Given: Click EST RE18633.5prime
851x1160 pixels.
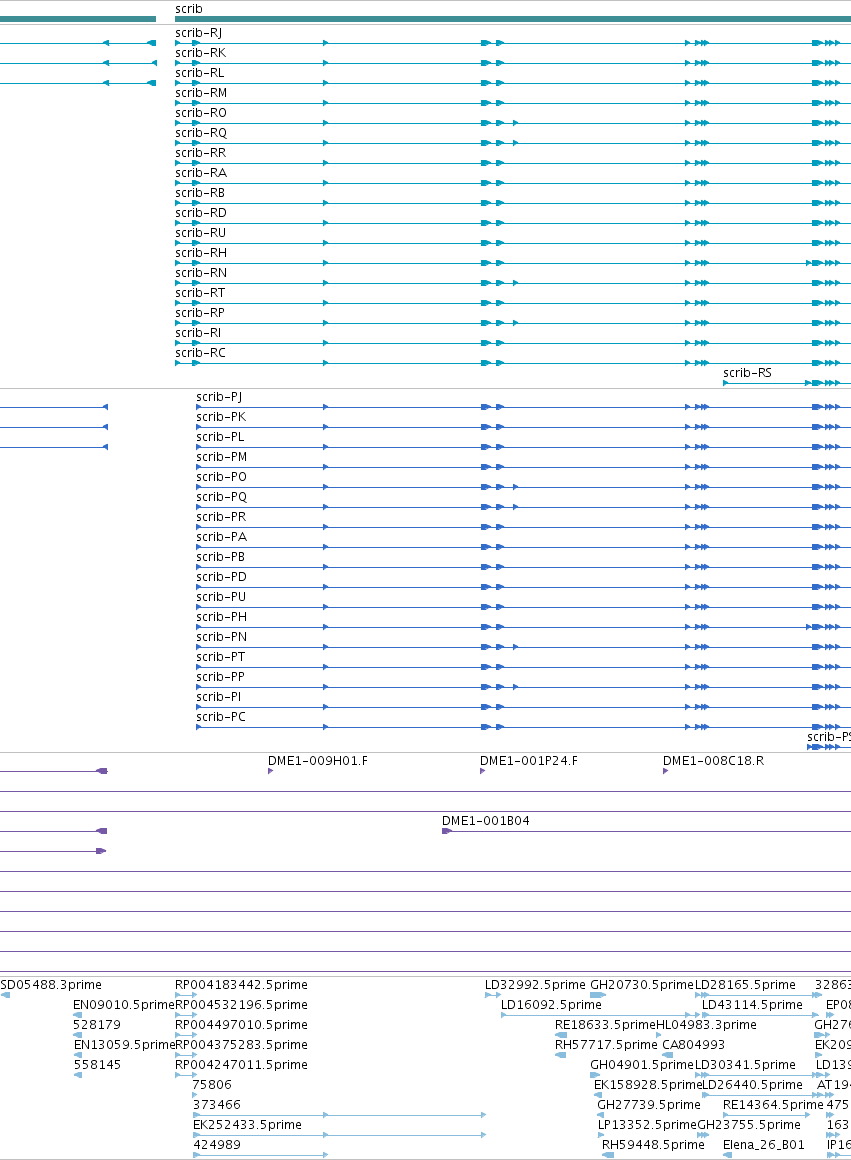Looking at the screenshot, I should (x=605, y=1025).
